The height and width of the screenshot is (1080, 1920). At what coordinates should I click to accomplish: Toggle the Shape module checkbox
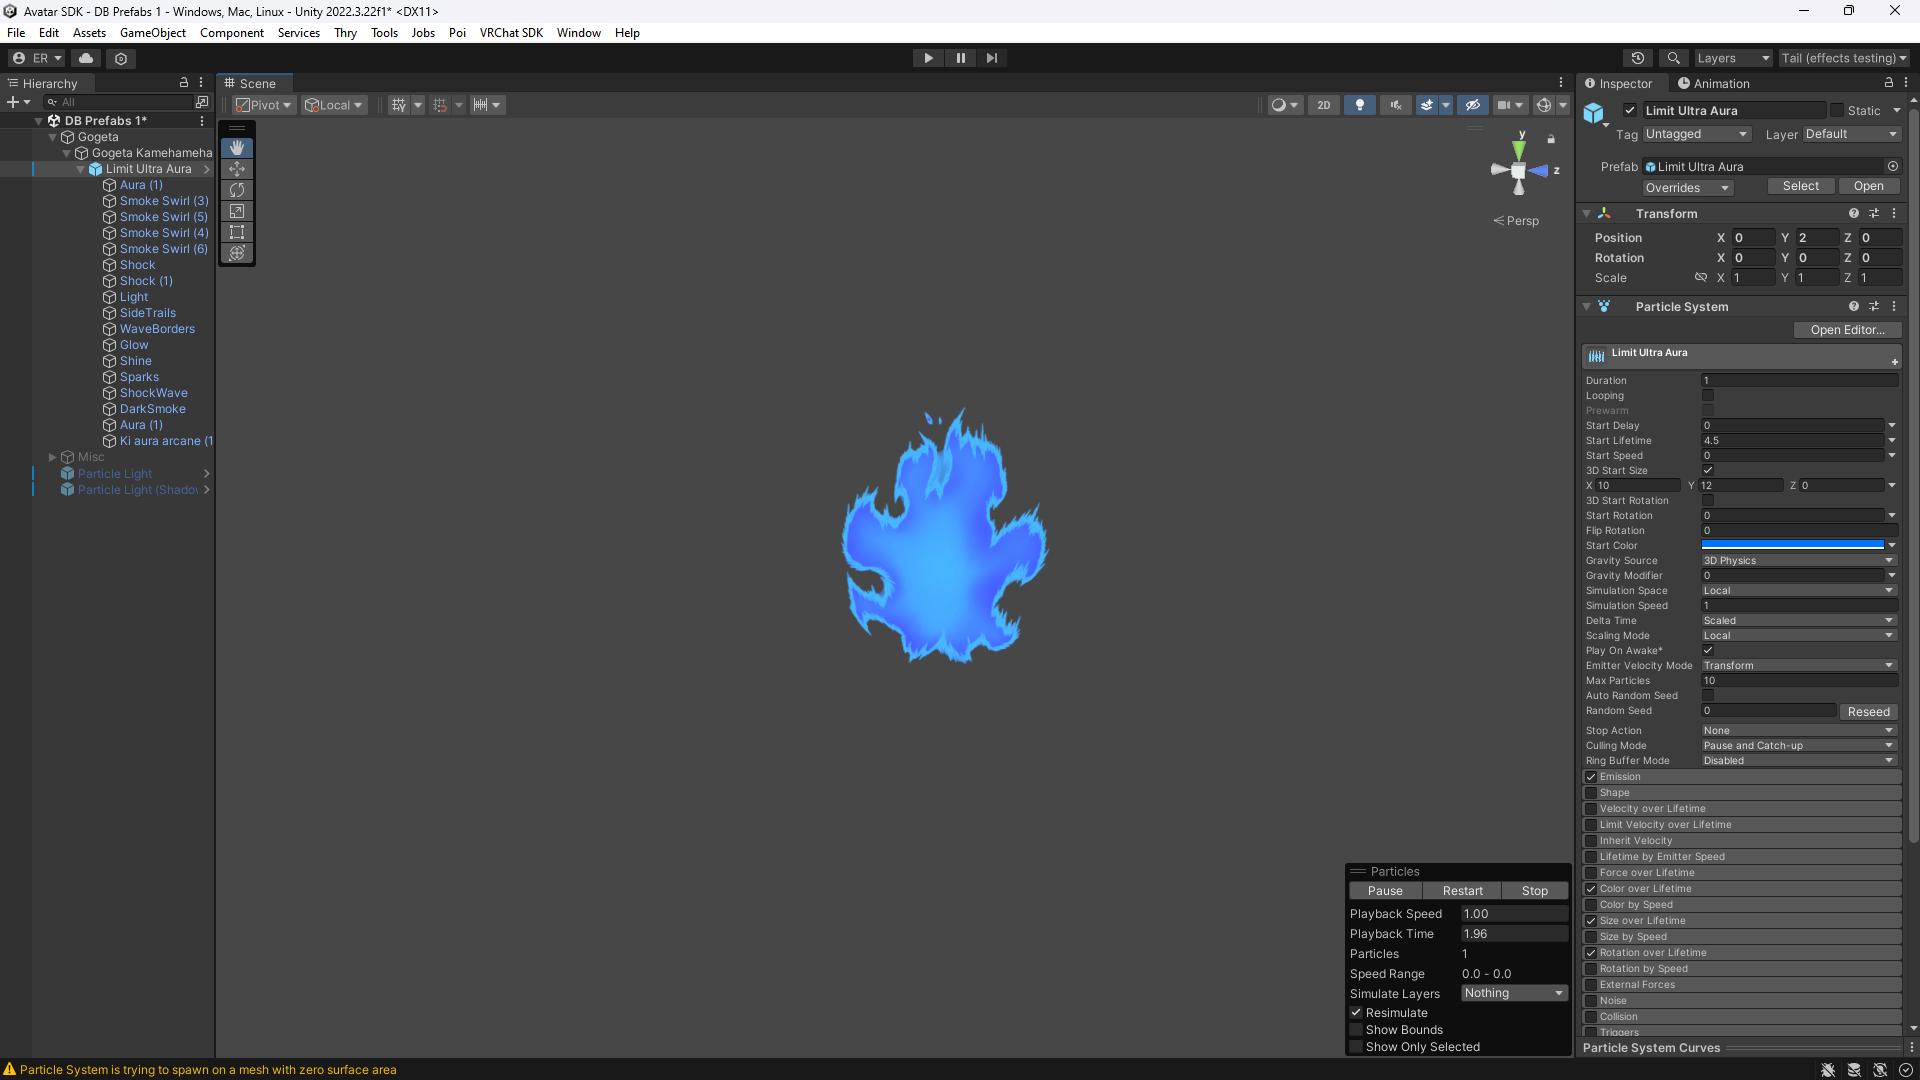pyautogui.click(x=1591, y=793)
